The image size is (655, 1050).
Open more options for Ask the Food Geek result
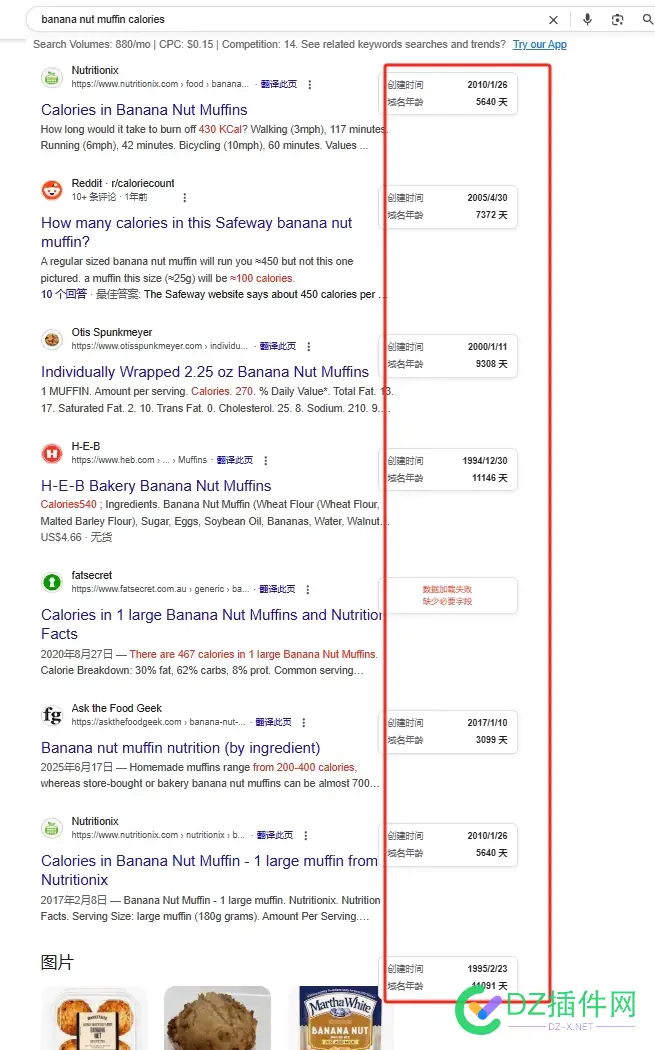click(x=303, y=723)
